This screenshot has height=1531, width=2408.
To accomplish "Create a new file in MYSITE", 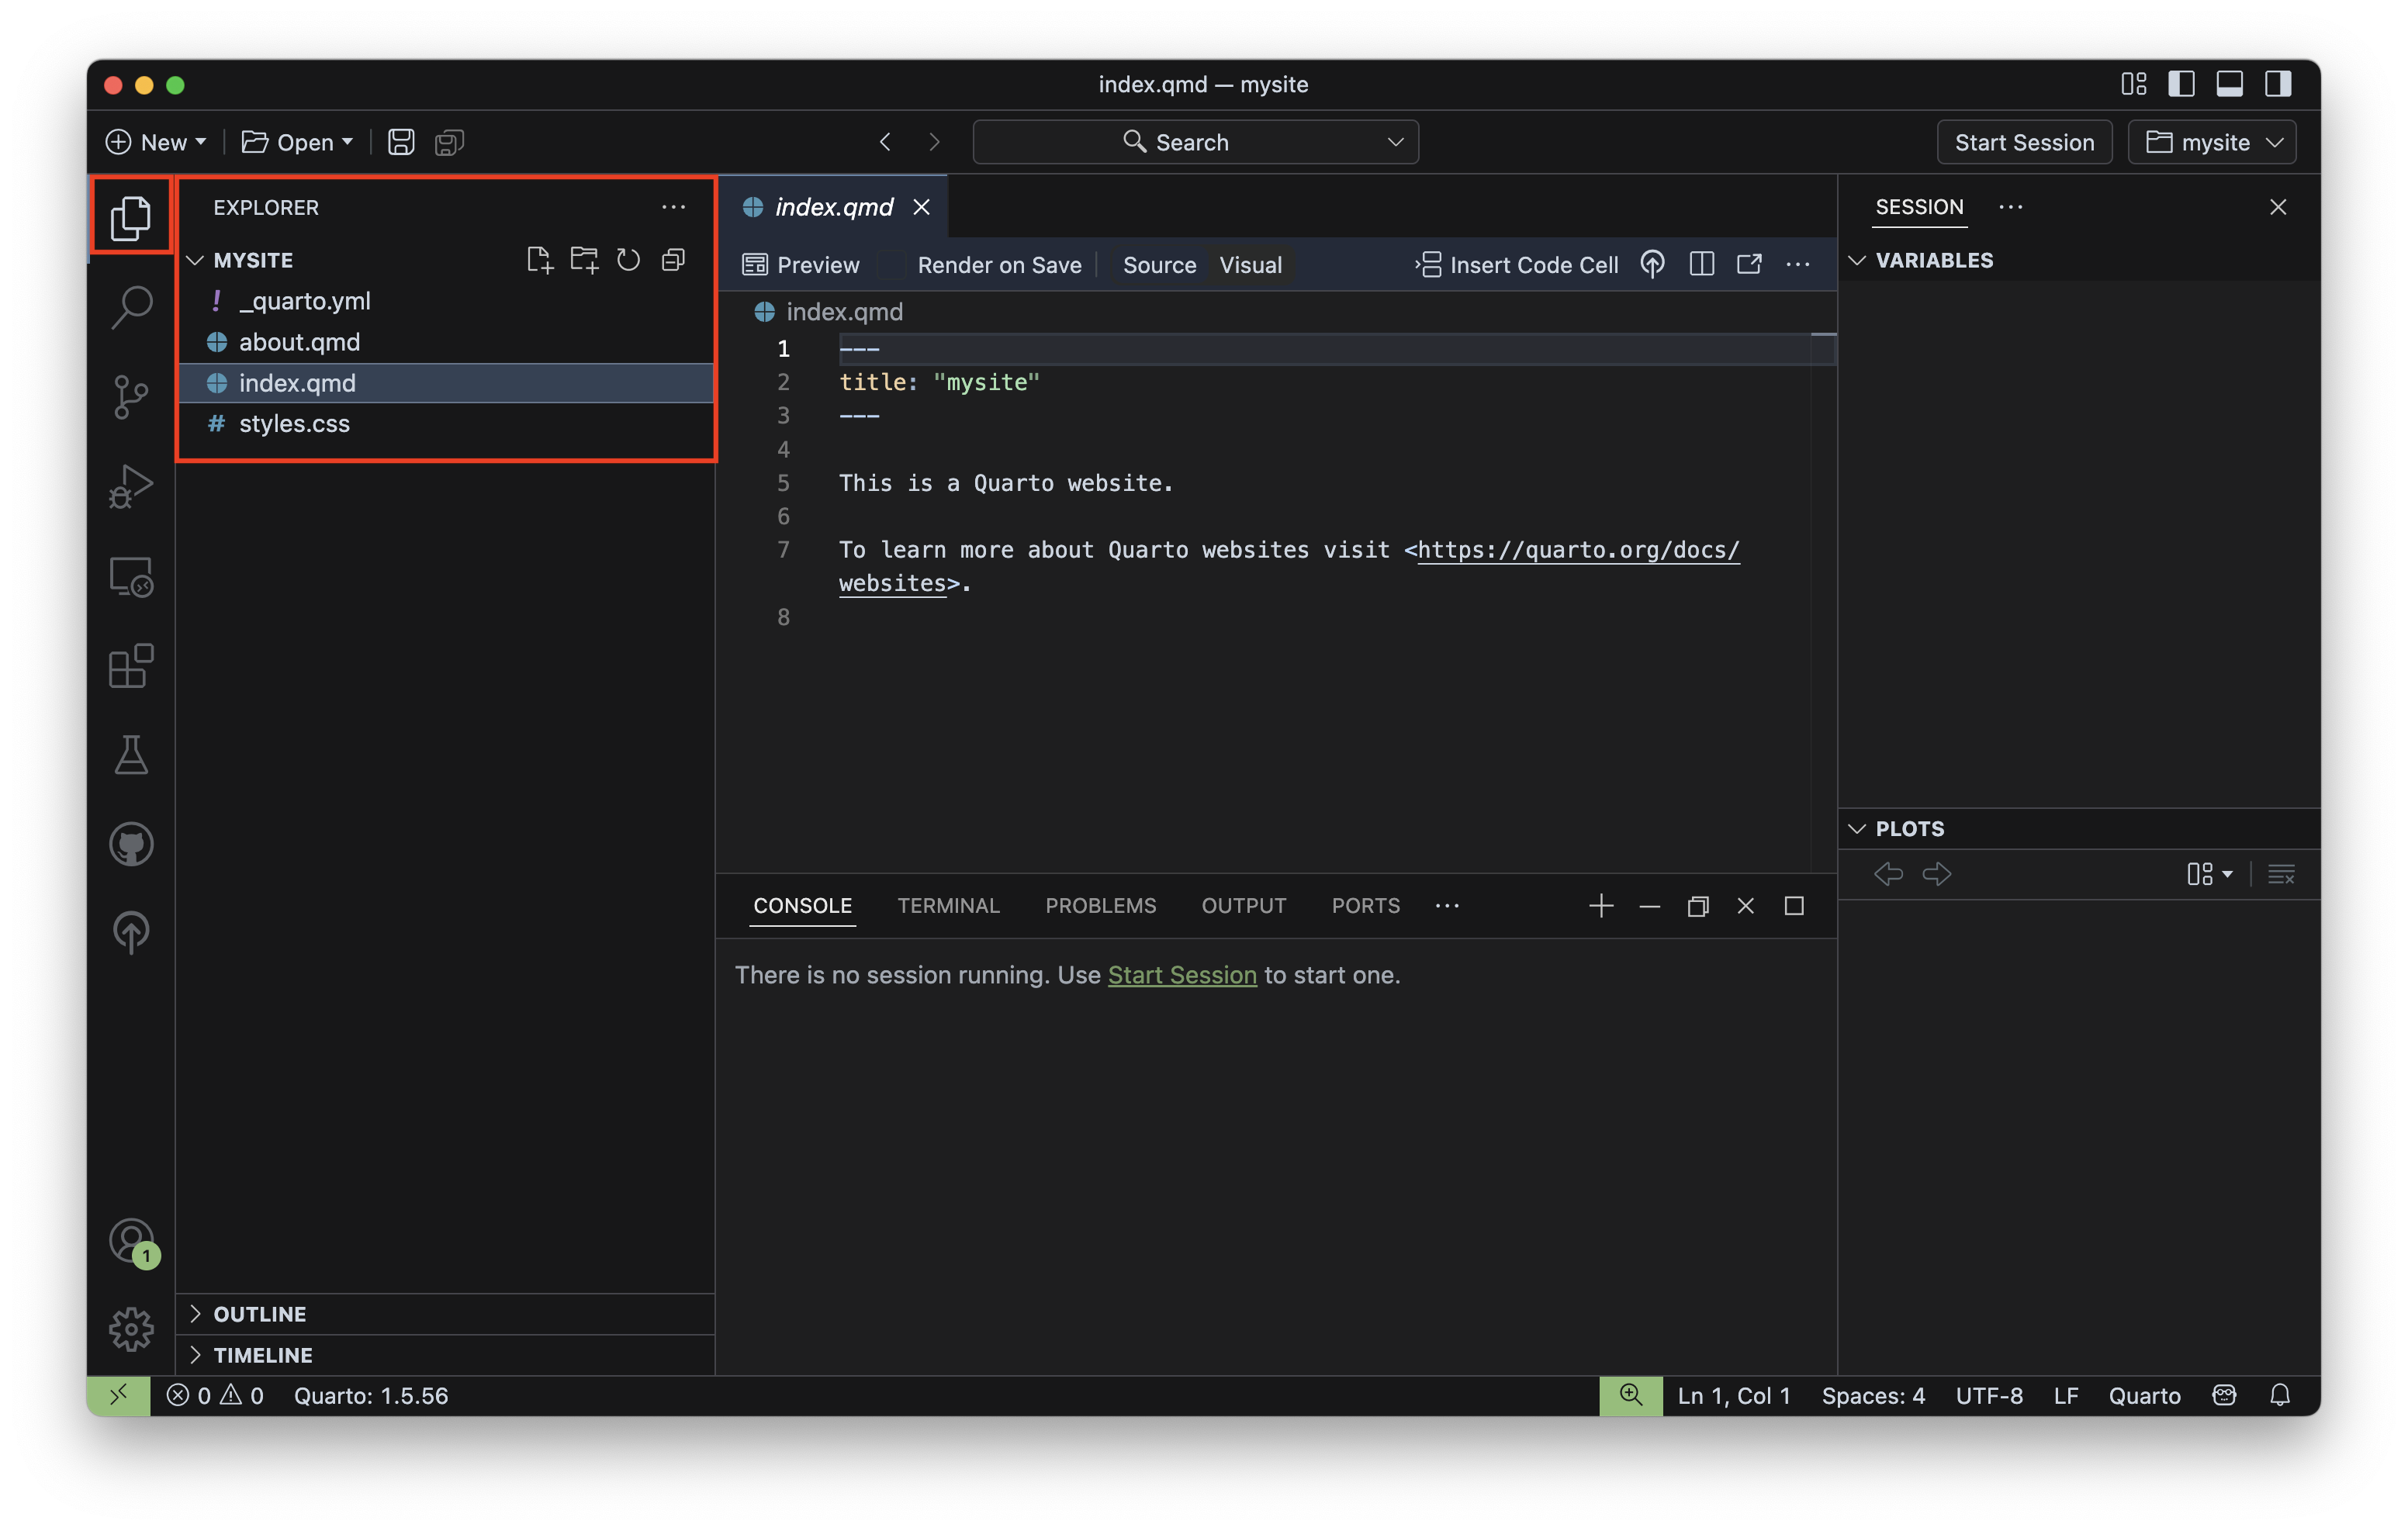I will 539,260.
